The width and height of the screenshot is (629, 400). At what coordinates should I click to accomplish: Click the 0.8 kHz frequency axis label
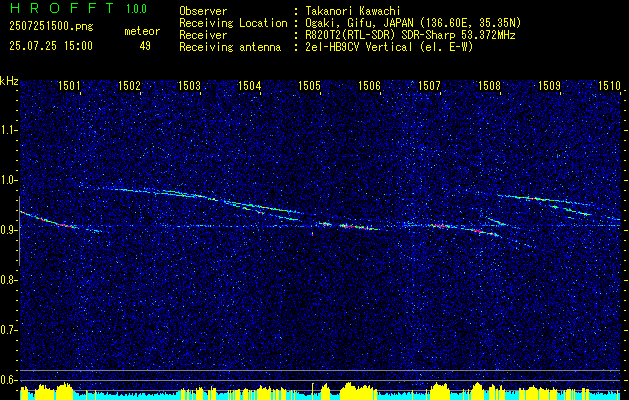pos(9,280)
